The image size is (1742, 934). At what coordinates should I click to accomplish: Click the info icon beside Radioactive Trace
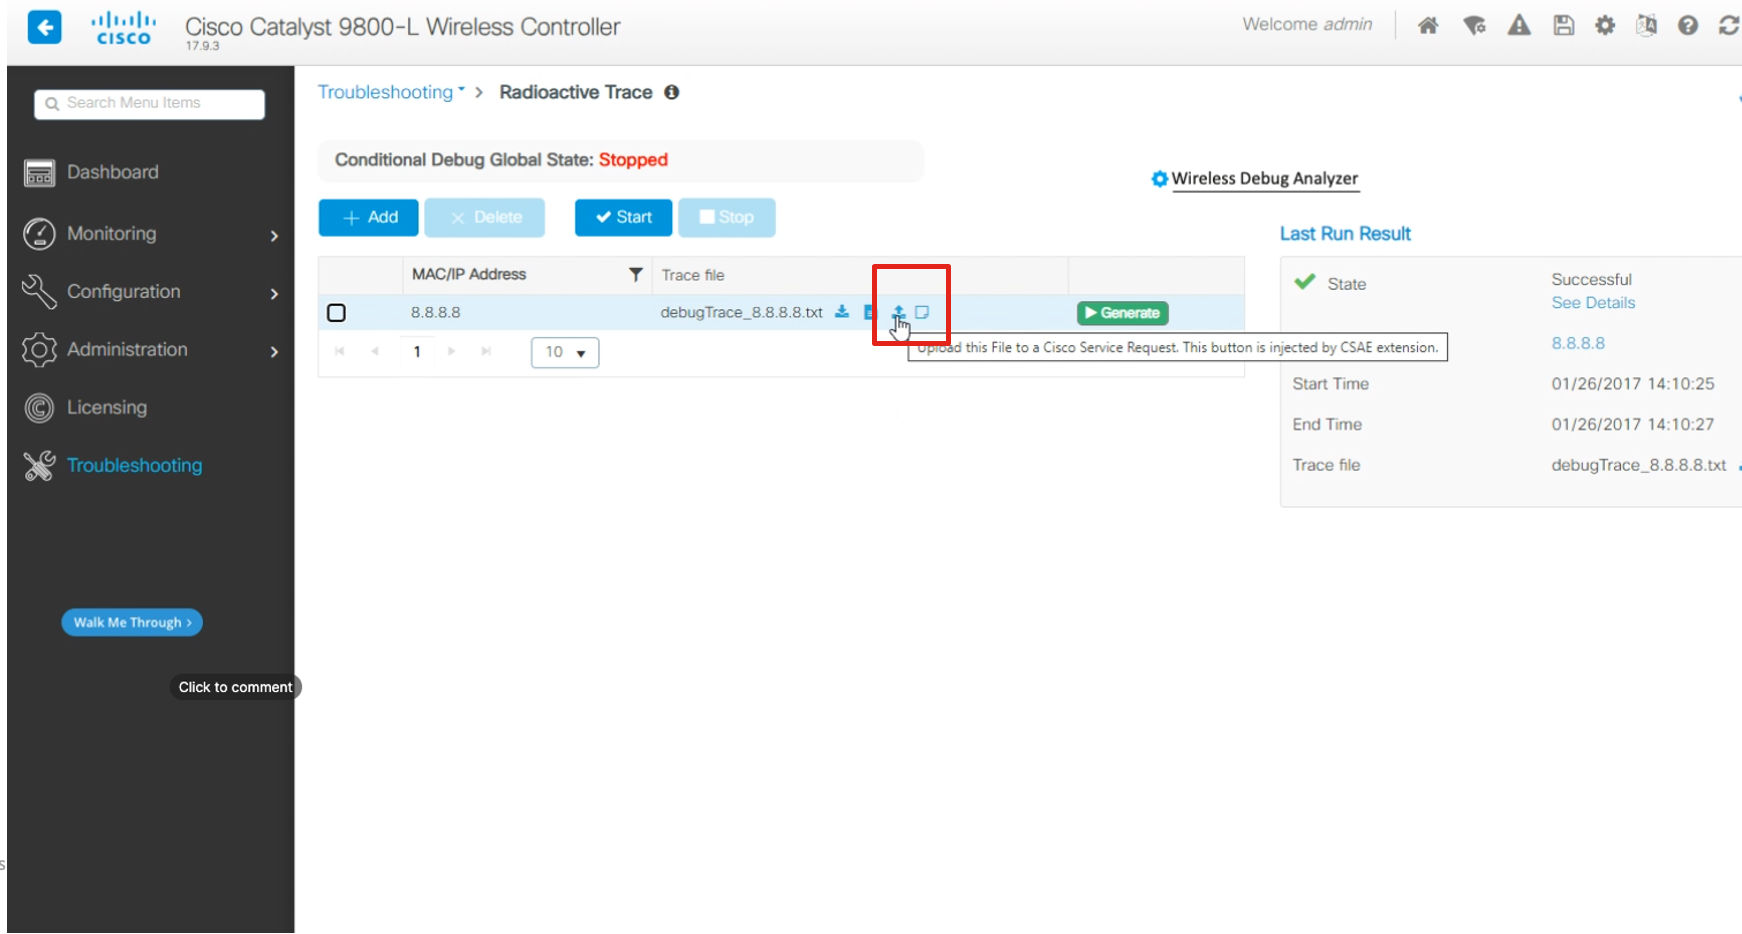click(672, 92)
